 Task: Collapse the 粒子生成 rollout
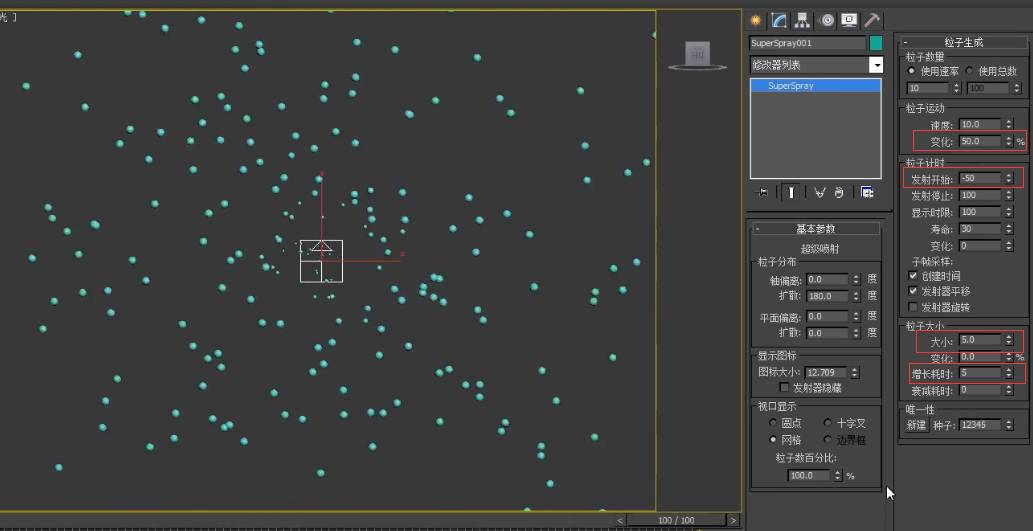tap(963, 42)
